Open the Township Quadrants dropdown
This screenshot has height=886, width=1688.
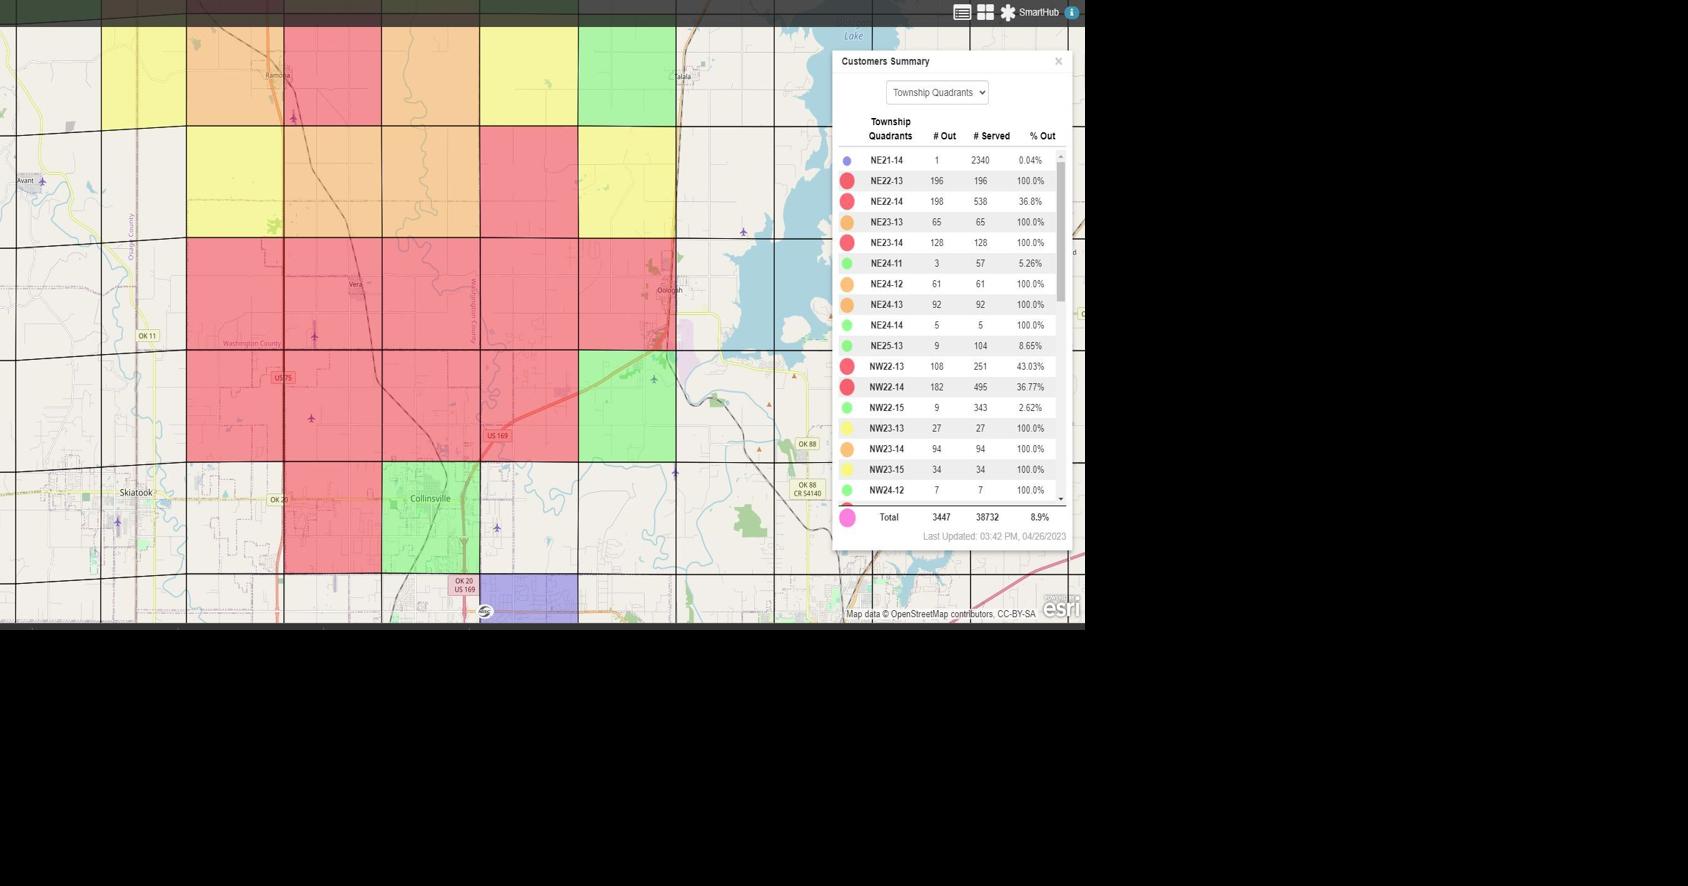936,93
